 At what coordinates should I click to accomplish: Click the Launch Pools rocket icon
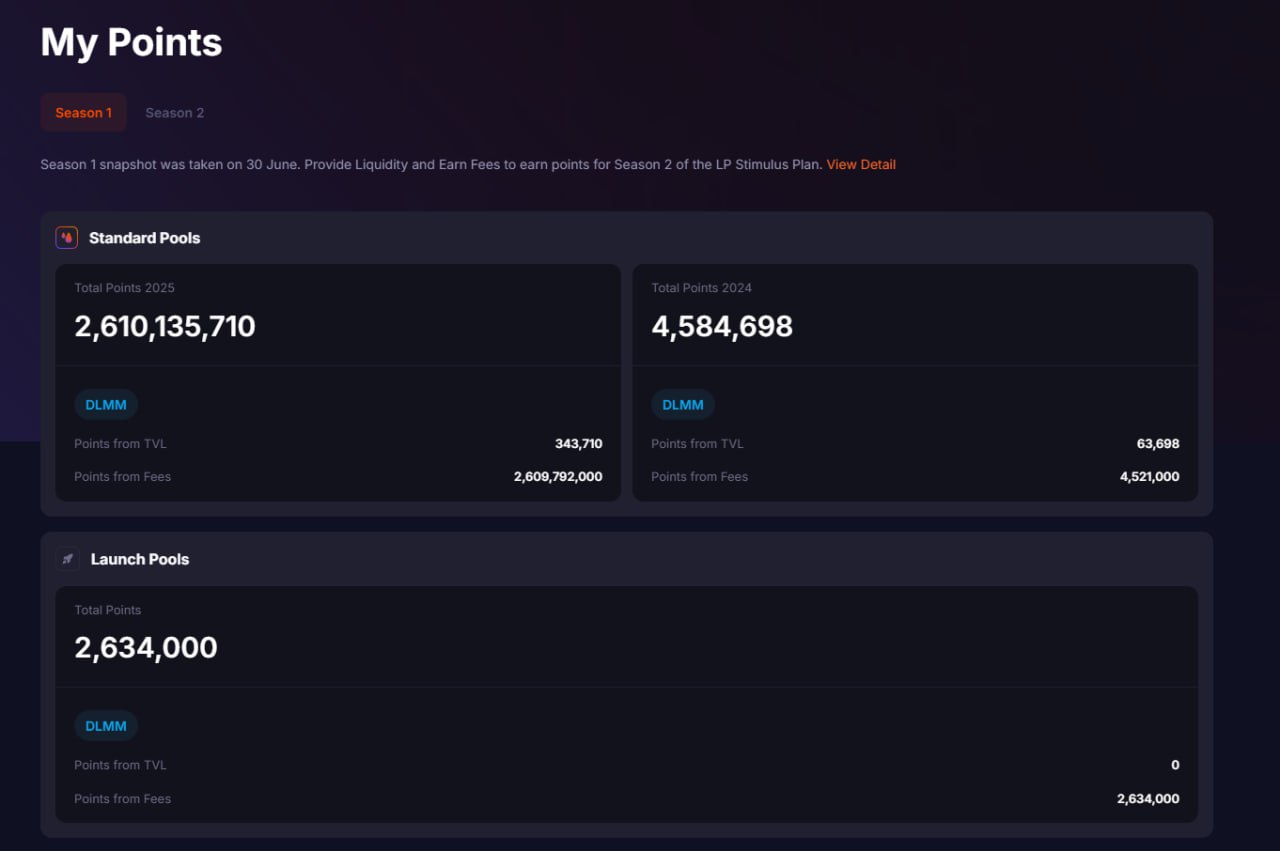tap(67, 559)
